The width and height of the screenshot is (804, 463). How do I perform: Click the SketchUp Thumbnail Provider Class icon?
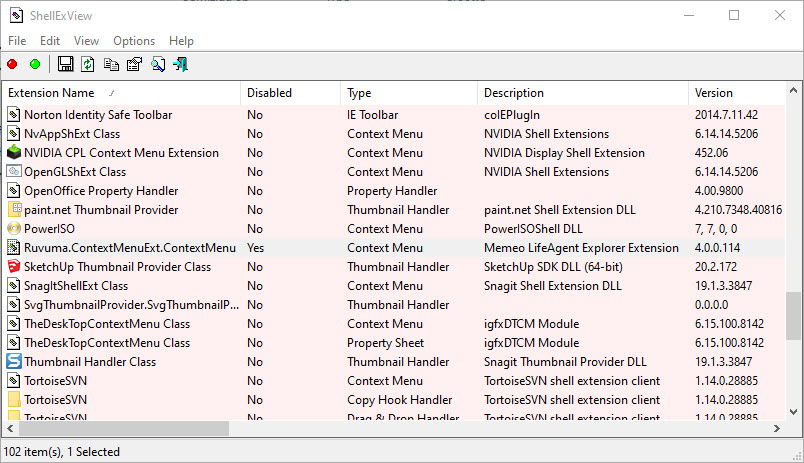click(x=14, y=267)
